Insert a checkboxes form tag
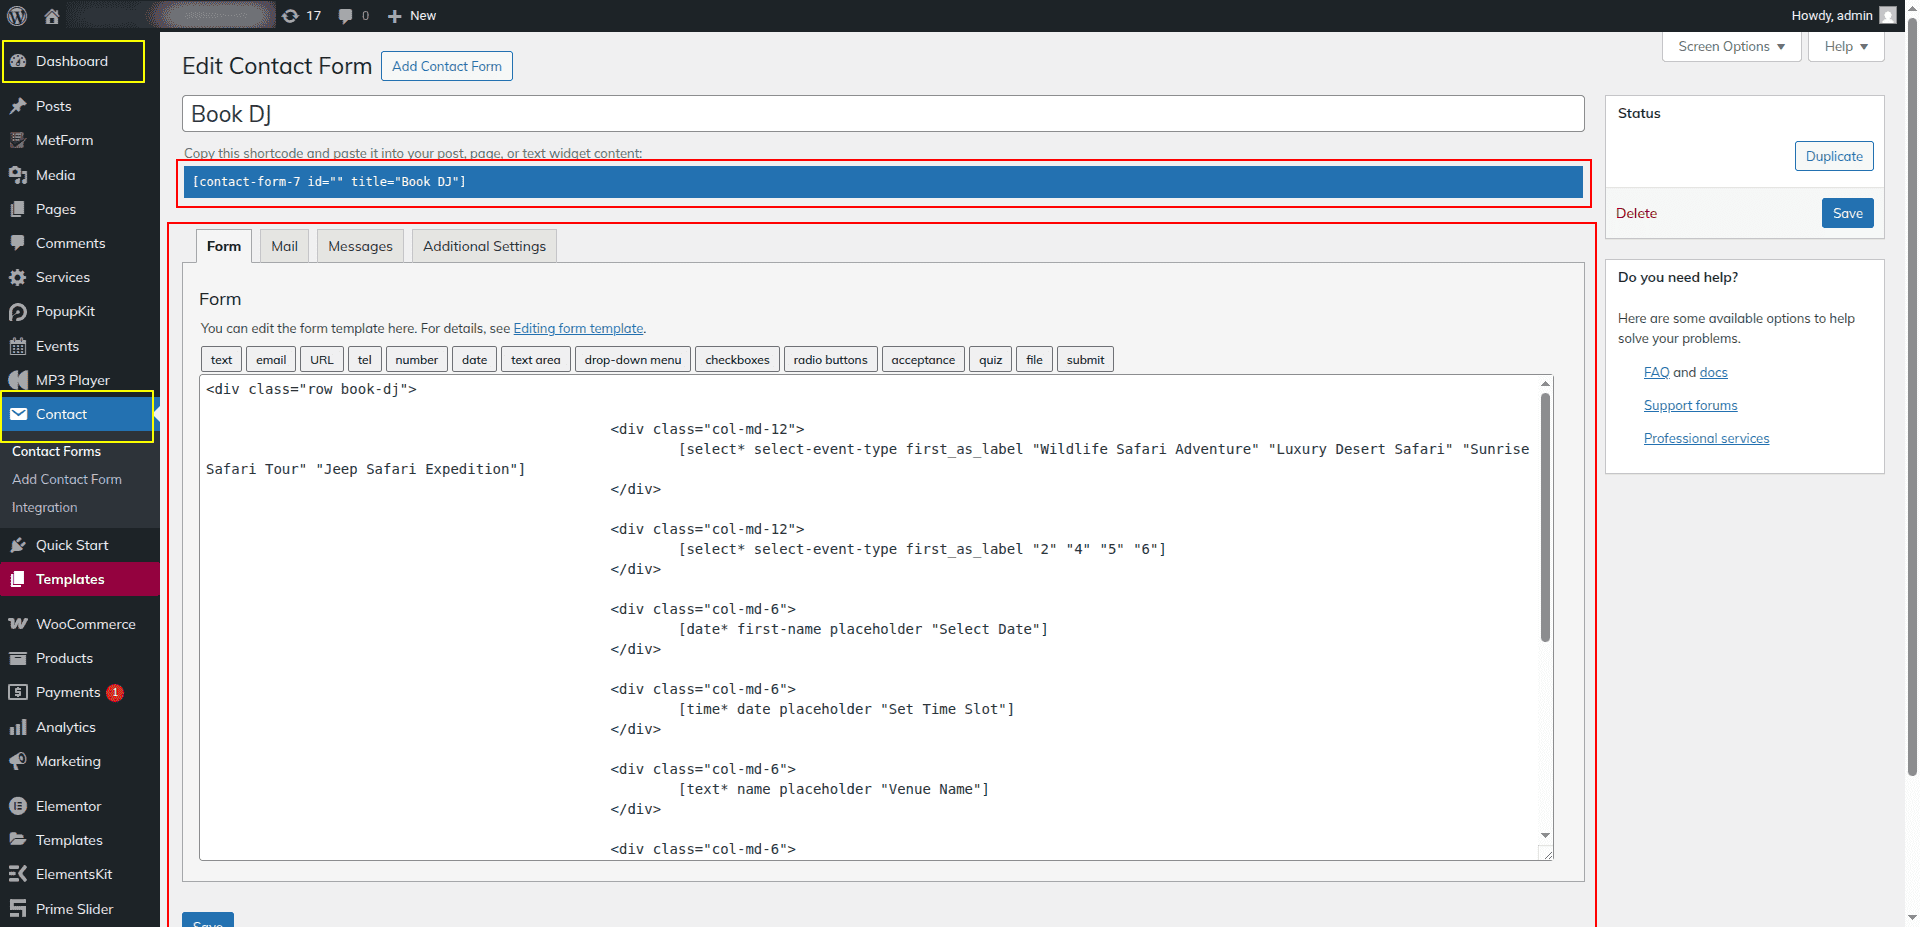Image resolution: width=1920 pixels, height=927 pixels. click(x=737, y=360)
